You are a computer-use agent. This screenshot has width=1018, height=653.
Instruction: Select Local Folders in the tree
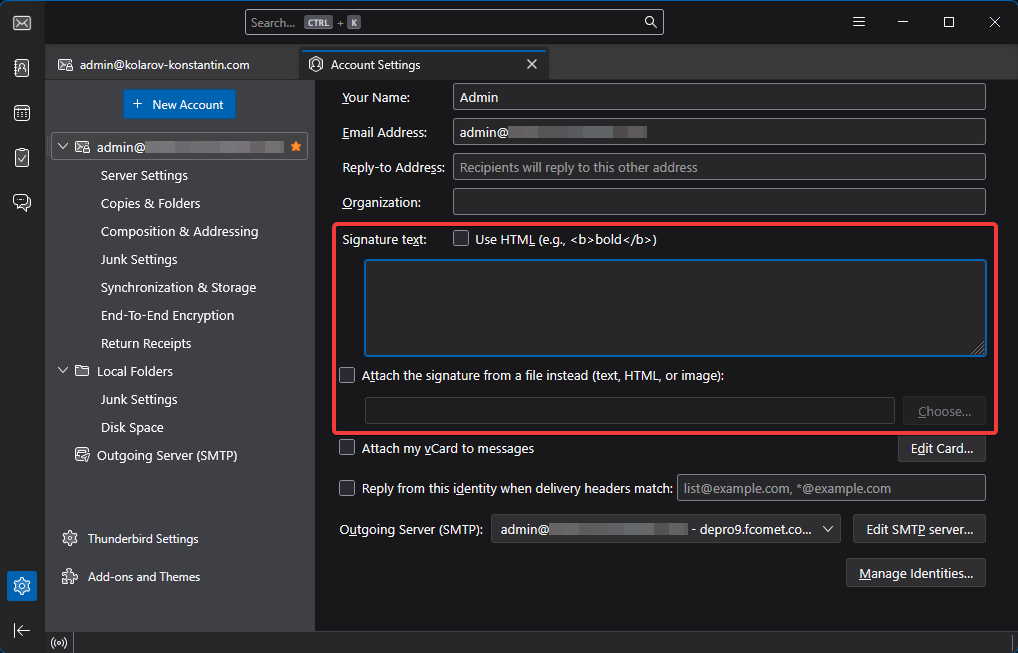click(135, 371)
